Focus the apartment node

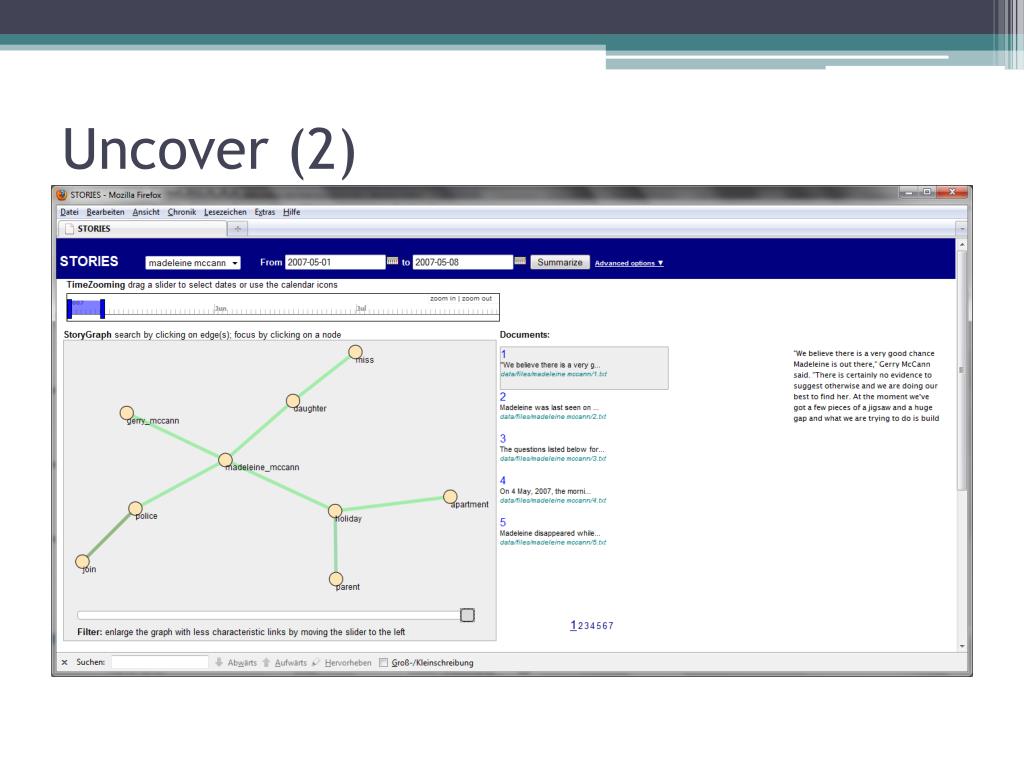click(x=450, y=496)
